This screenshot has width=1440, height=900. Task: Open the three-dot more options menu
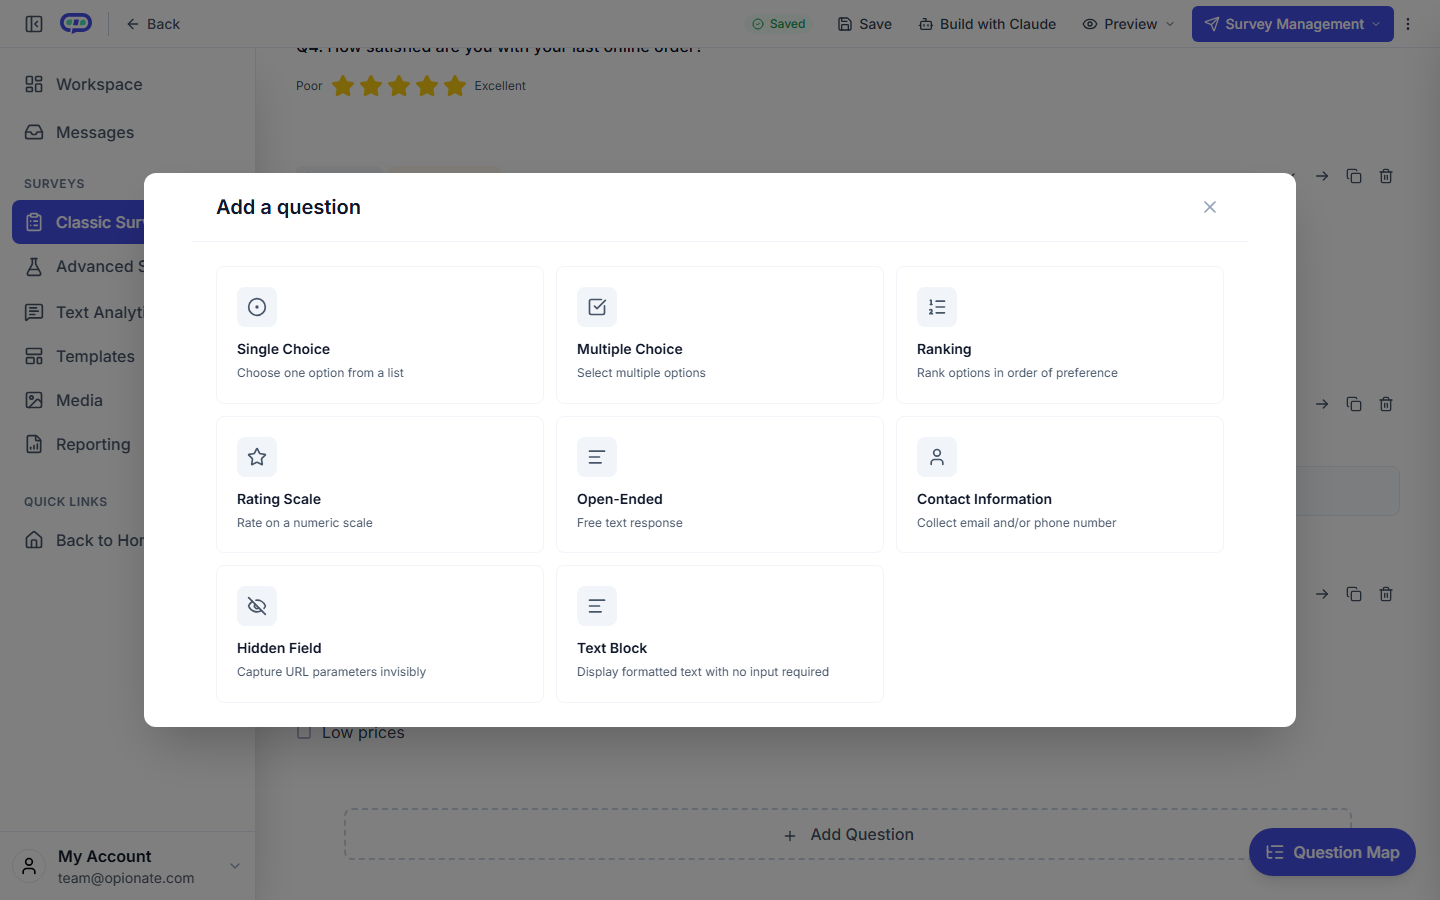click(1408, 24)
